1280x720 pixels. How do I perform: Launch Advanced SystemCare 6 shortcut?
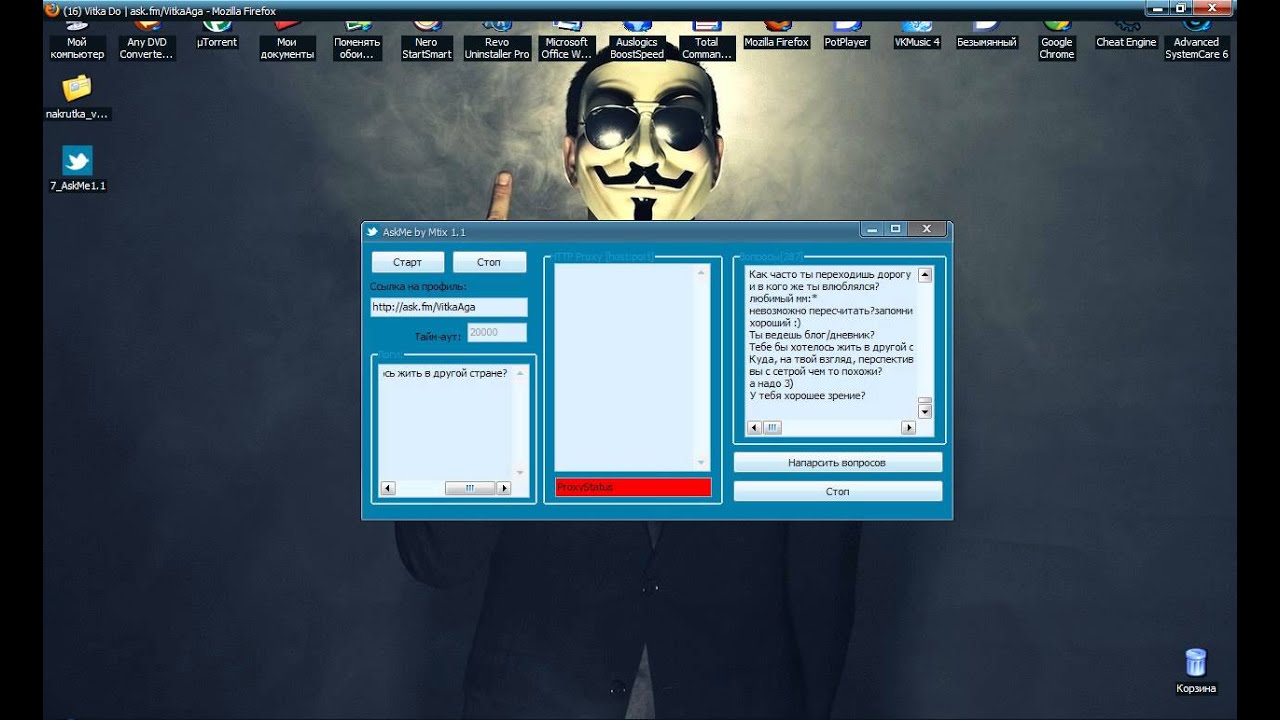(x=1197, y=40)
